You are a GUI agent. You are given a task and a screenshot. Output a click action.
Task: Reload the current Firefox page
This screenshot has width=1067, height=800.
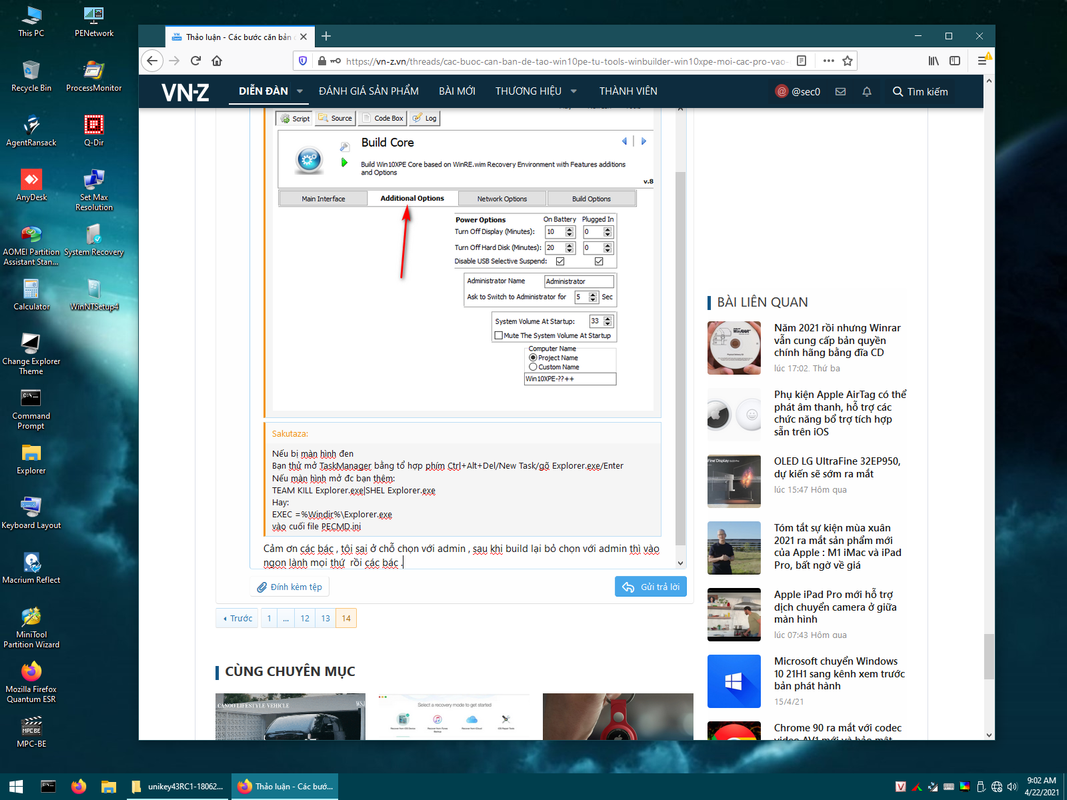[x=195, y=61]
